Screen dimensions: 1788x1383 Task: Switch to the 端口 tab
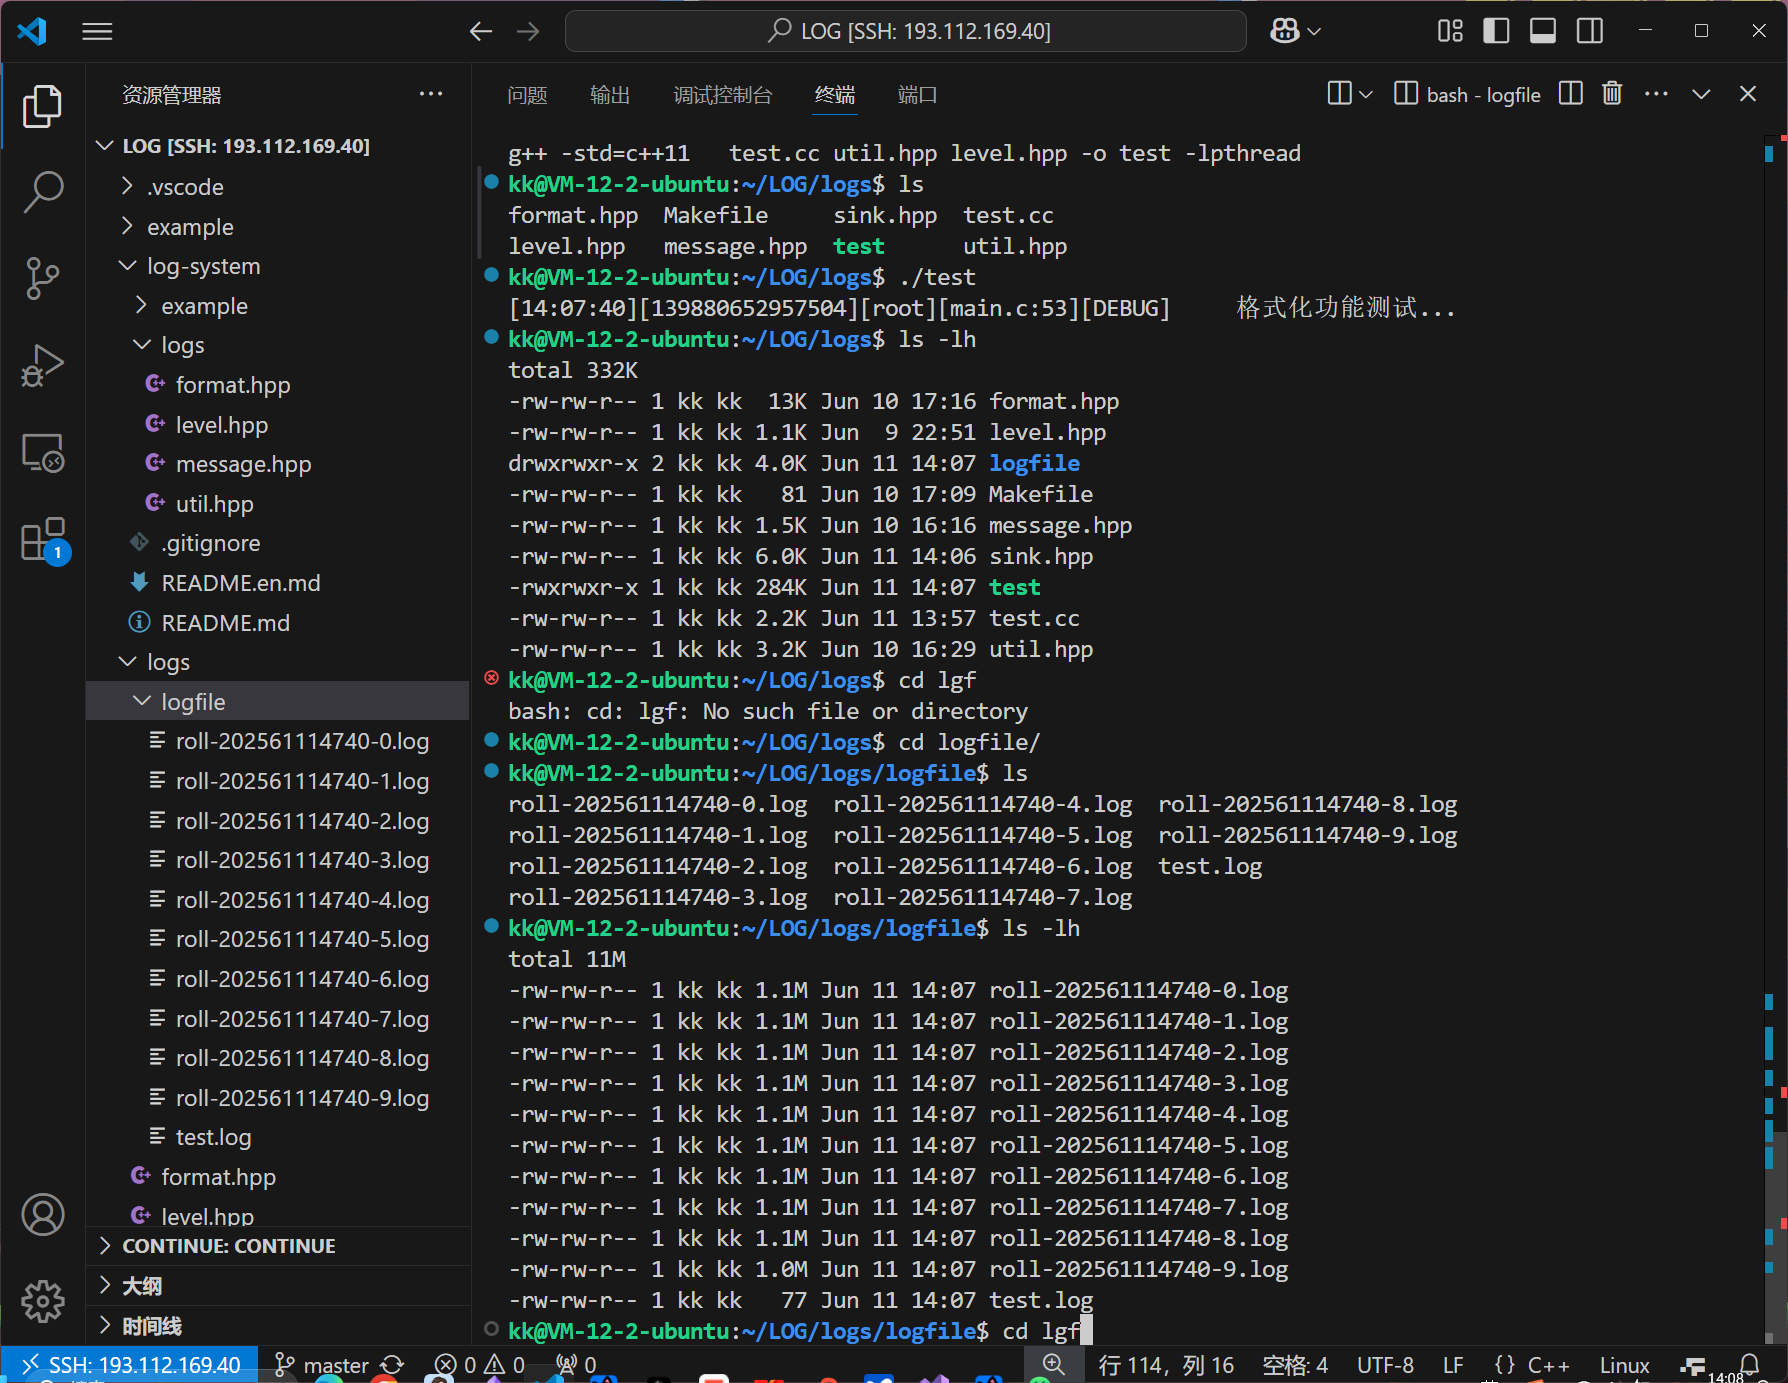918,95
